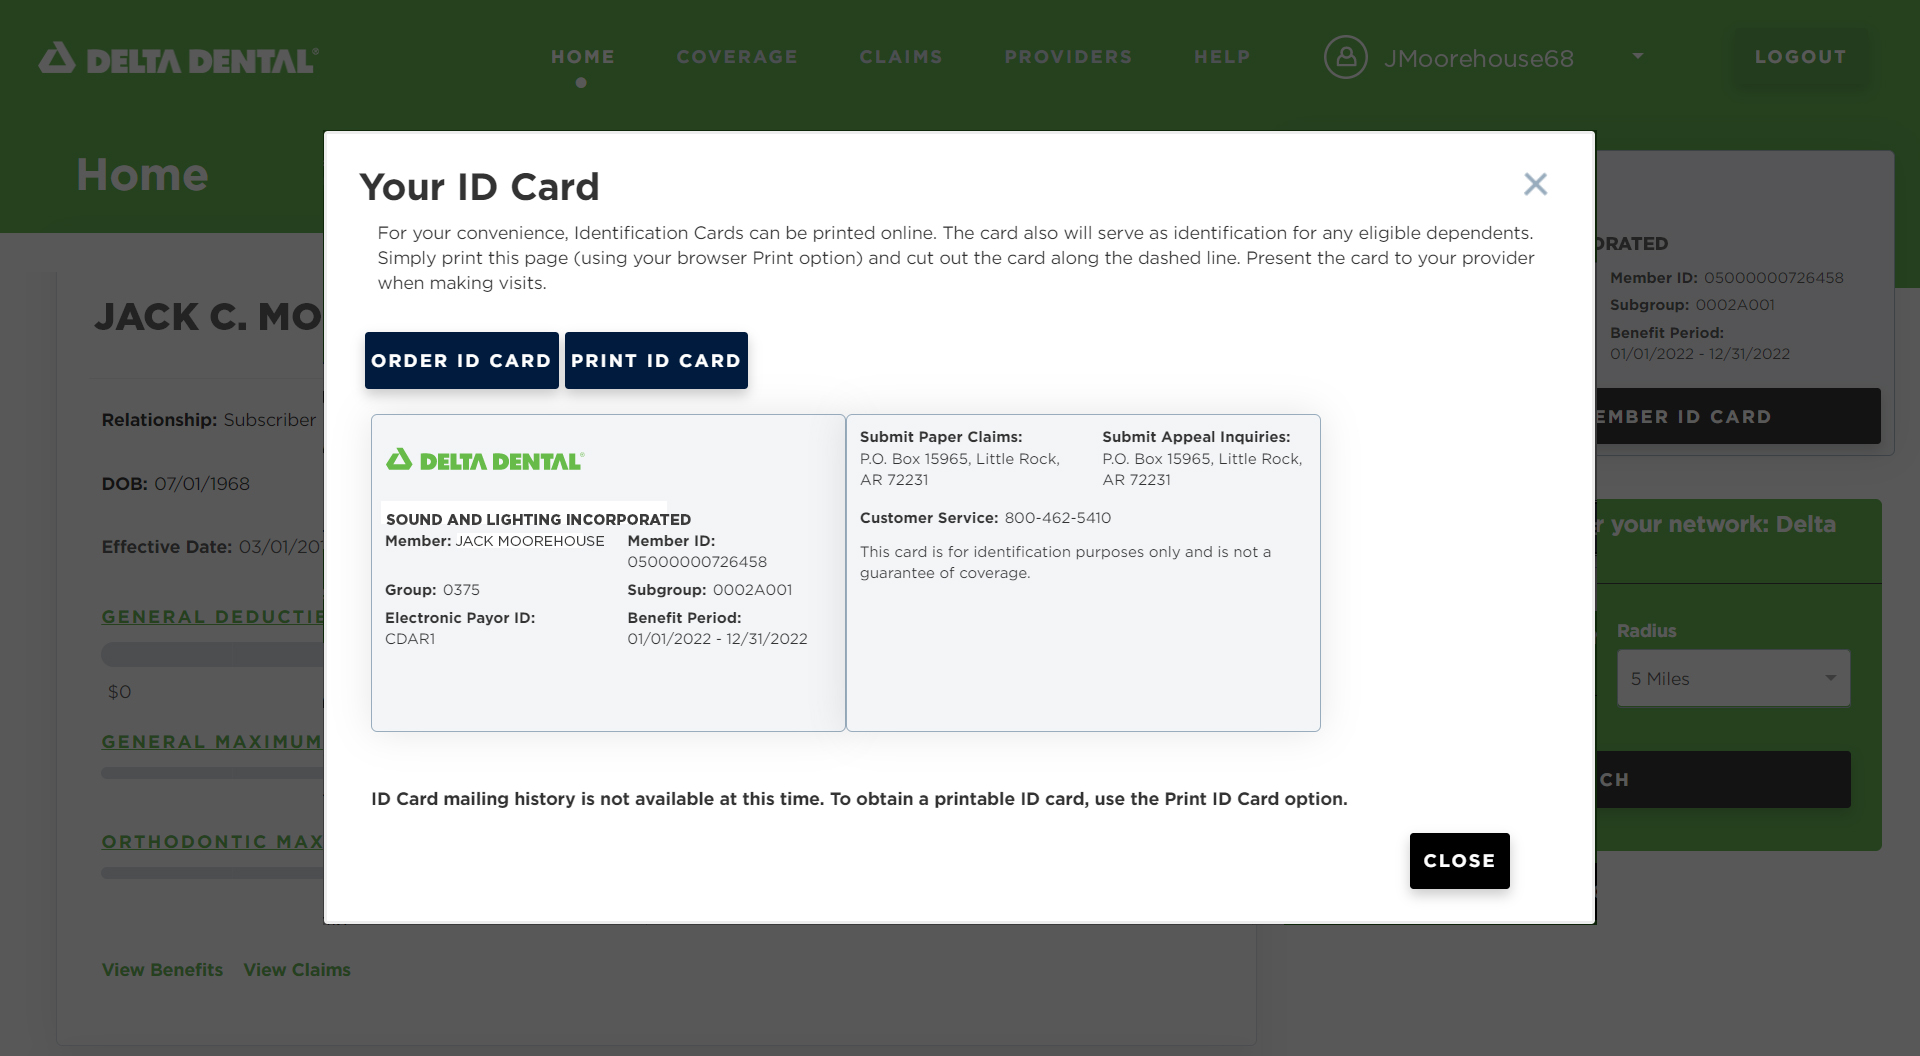Click the Submit Paper Claims address
The width and height of the screenshot is (1920, 1056).
click(960, 469)
